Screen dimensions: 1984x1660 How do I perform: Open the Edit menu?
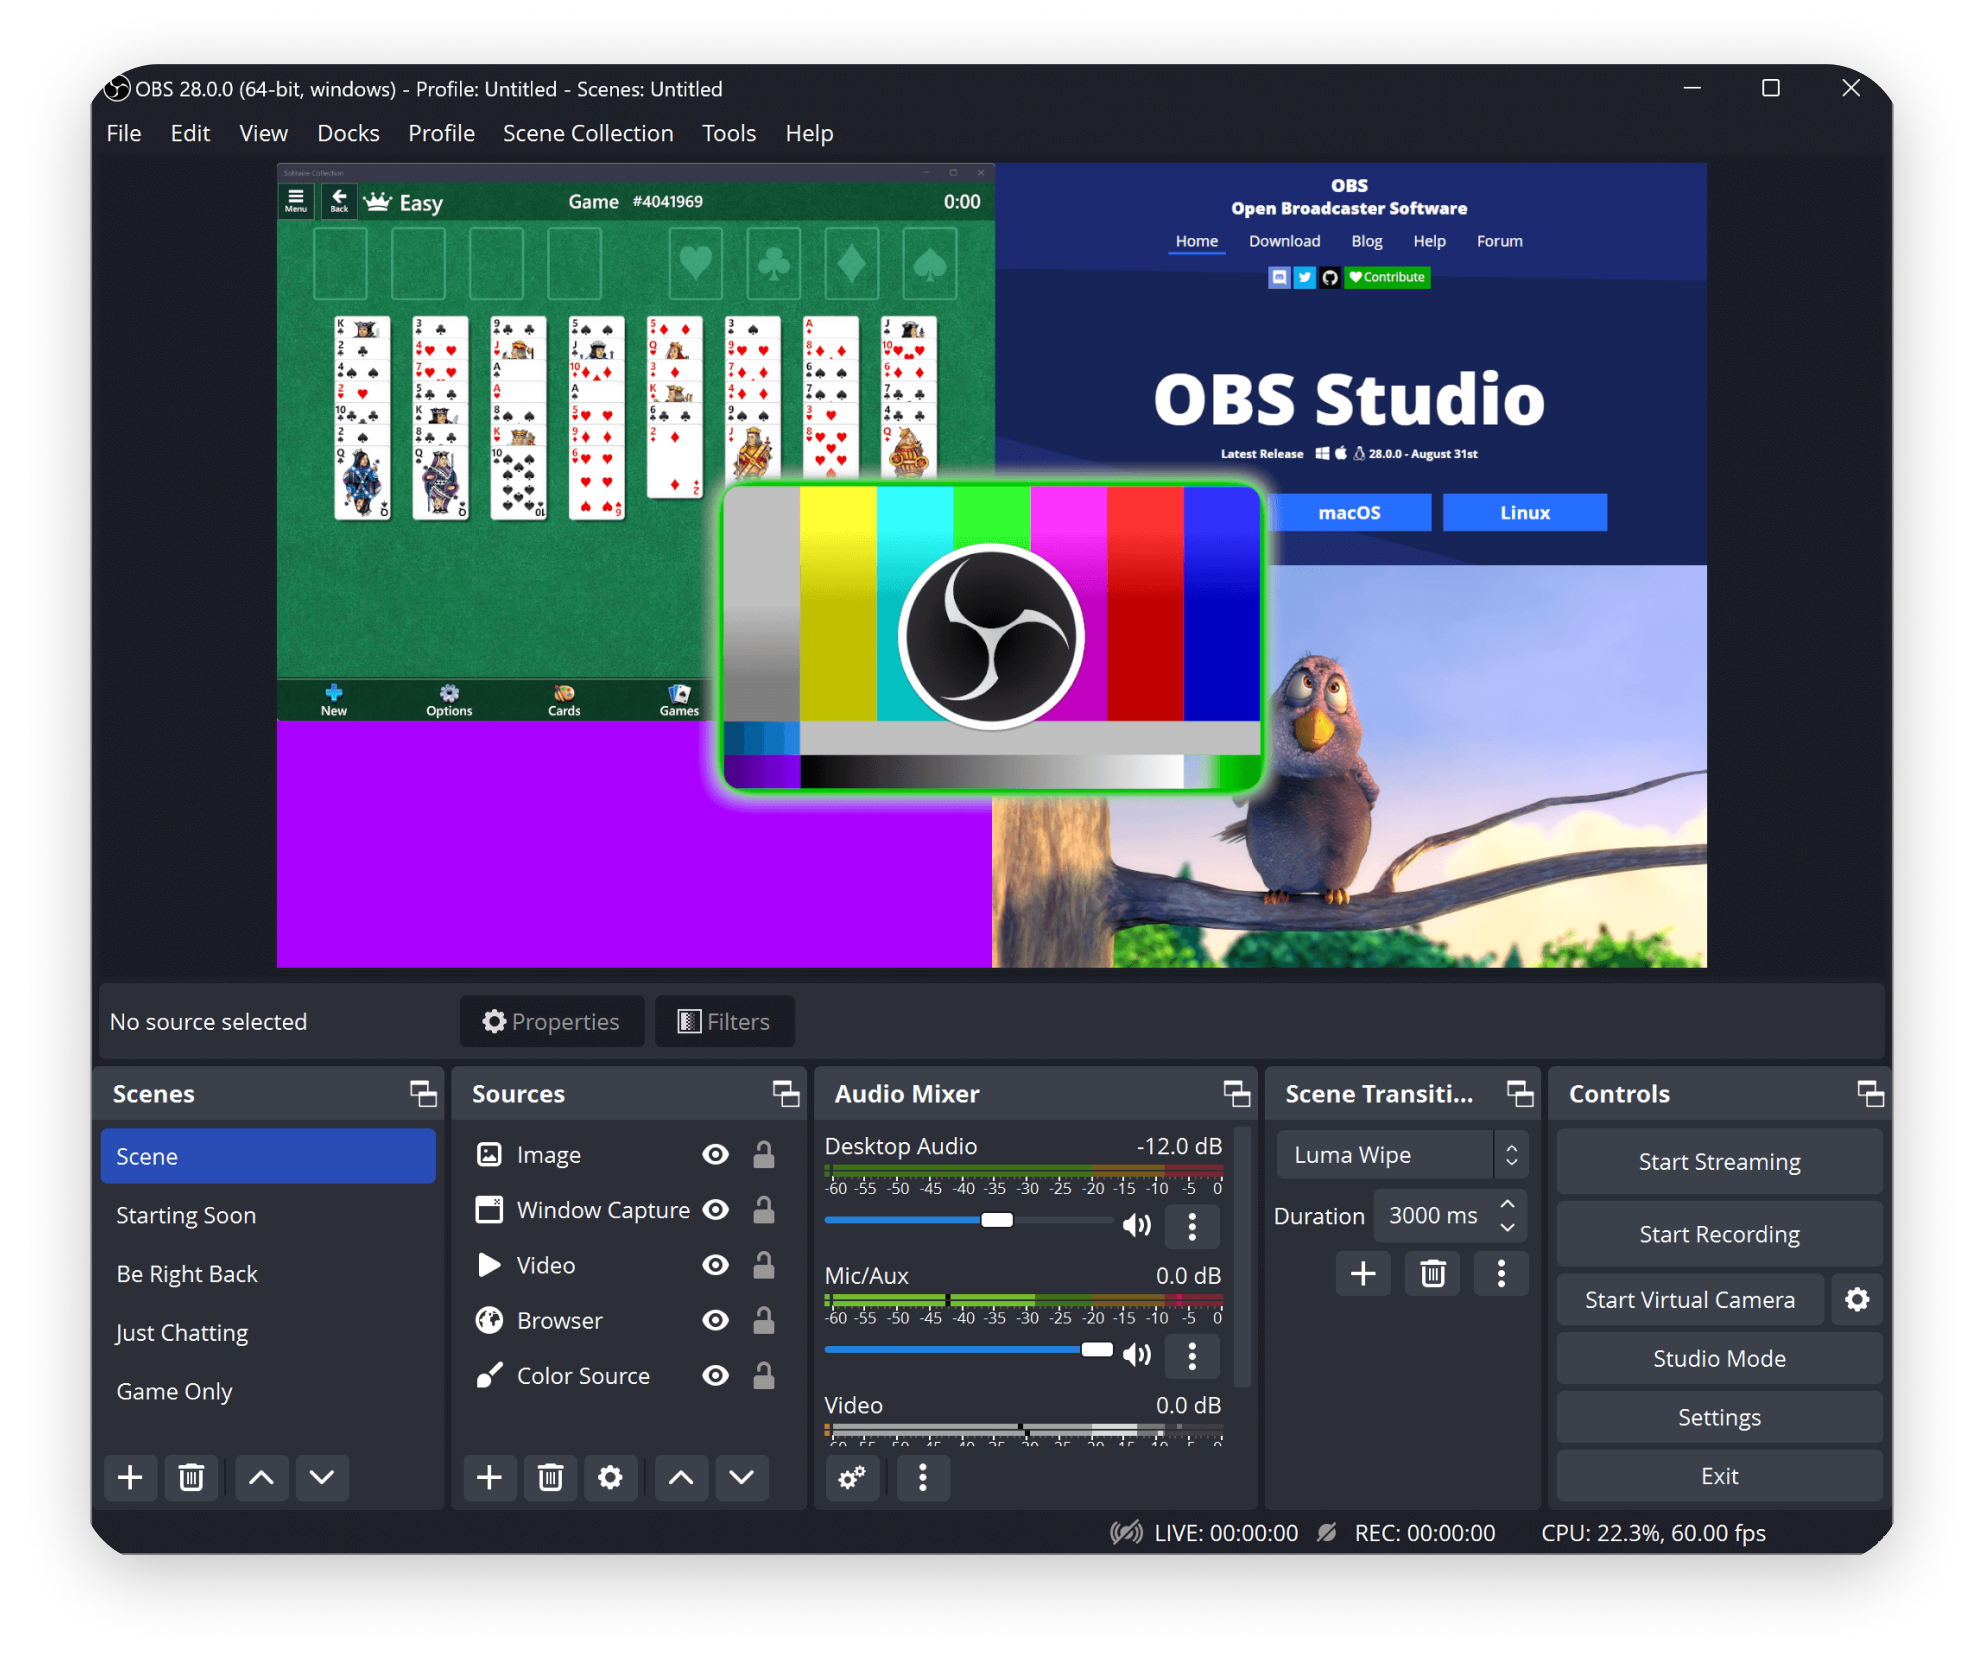pyautogui.click(x=190, y=133)
